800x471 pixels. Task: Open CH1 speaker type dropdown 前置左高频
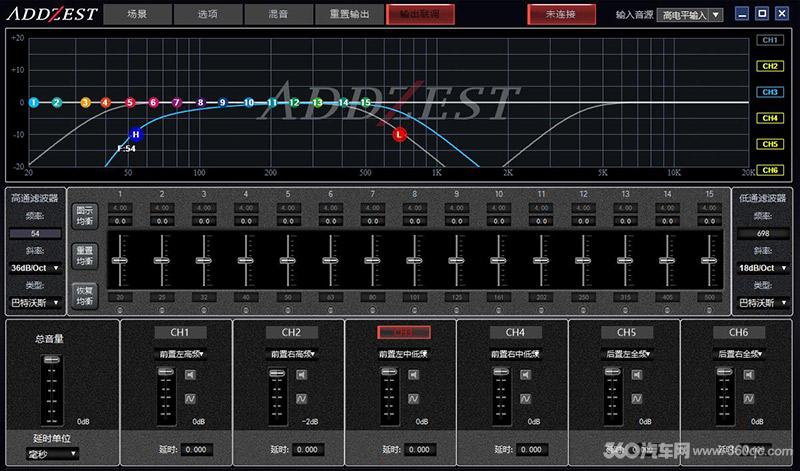(180, 354)
